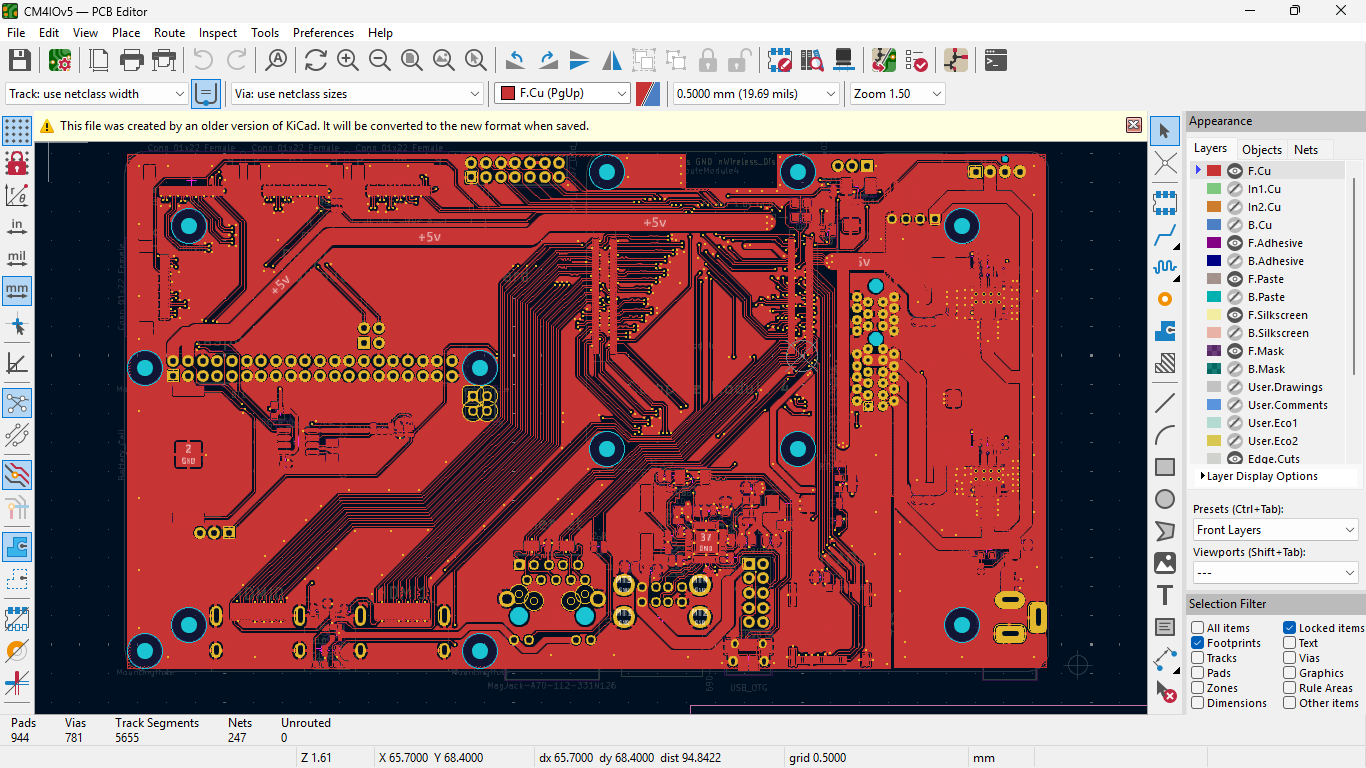Uncheck the Locked items checkbox
1366x768 pixels.
[1290, 628]
